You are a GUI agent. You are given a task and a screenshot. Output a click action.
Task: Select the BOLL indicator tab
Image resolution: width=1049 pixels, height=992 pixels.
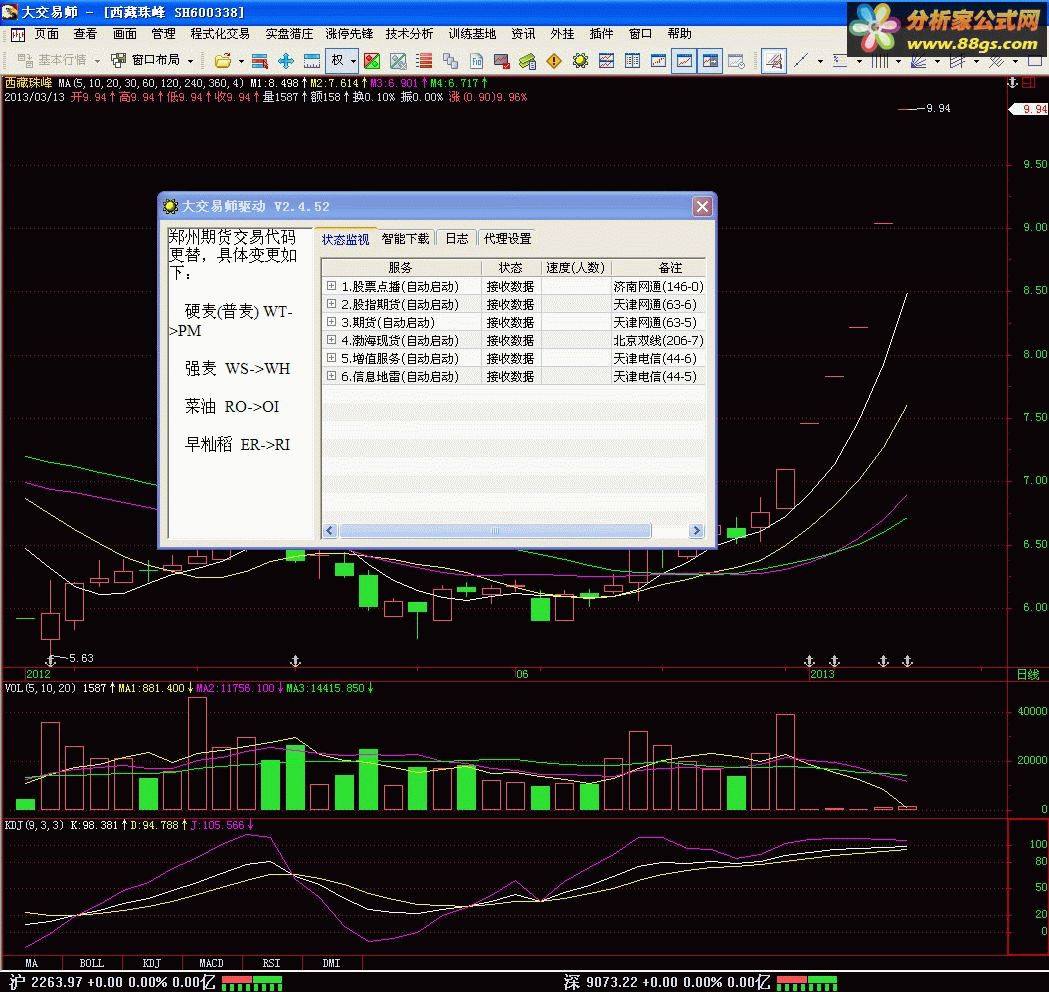point(92,963)
